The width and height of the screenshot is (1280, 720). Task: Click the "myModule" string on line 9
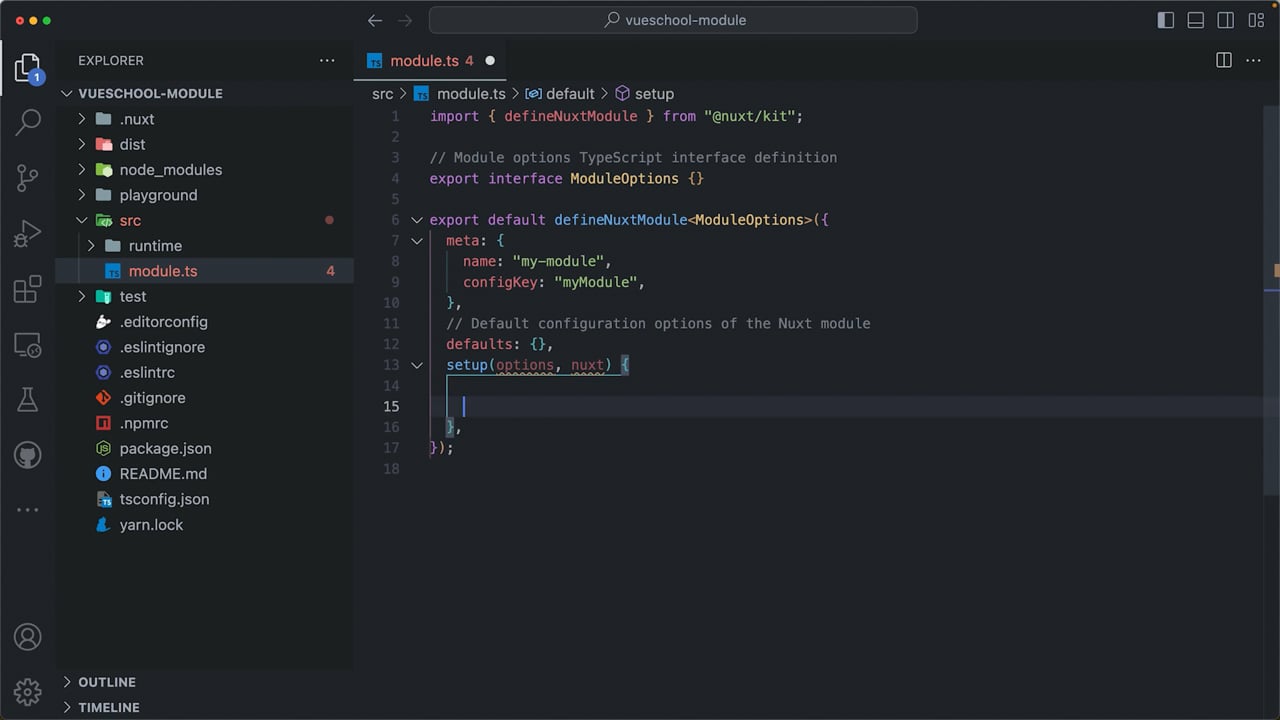pyautogui.click(x=595, y=282)
